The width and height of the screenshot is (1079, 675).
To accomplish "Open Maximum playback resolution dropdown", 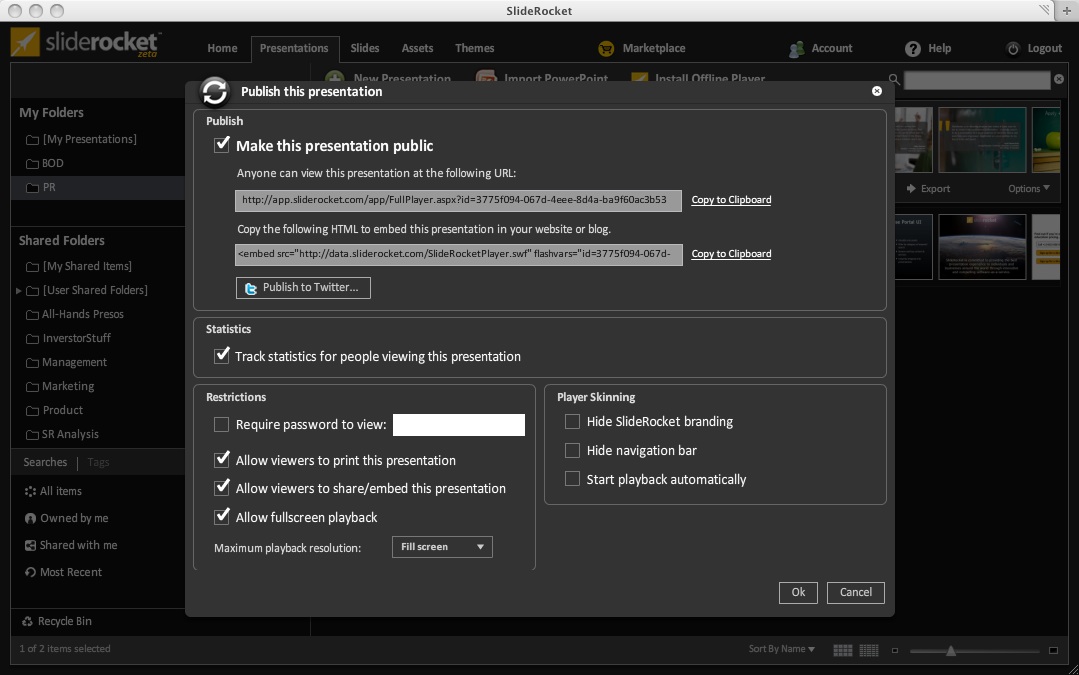I will (442, 547).
